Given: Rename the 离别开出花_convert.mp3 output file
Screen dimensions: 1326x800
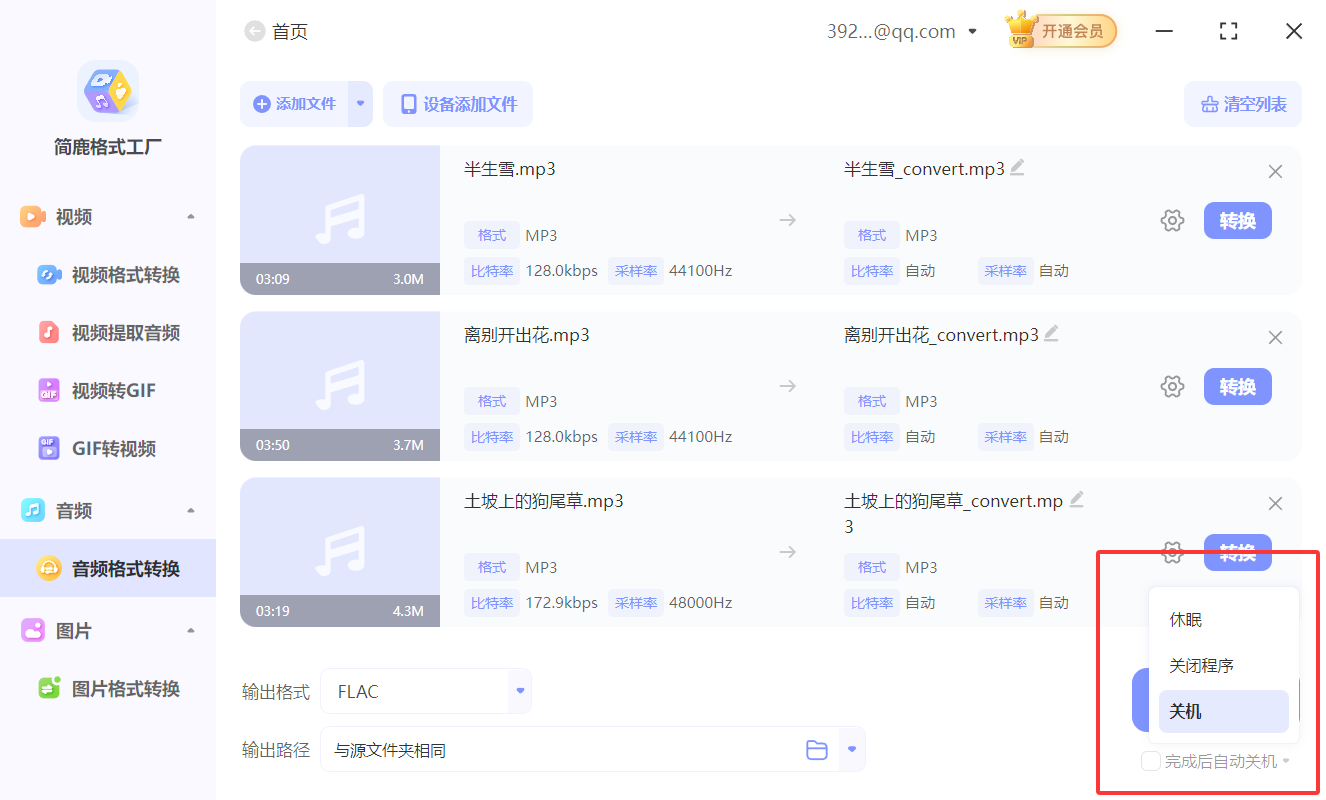Looking at the screenshot, I should (x=1050, y=334).
